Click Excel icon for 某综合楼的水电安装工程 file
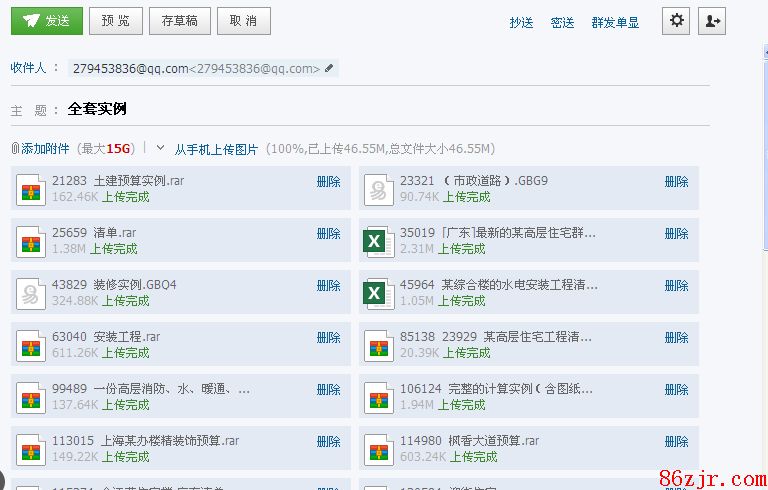 click(x=375, y=293)
